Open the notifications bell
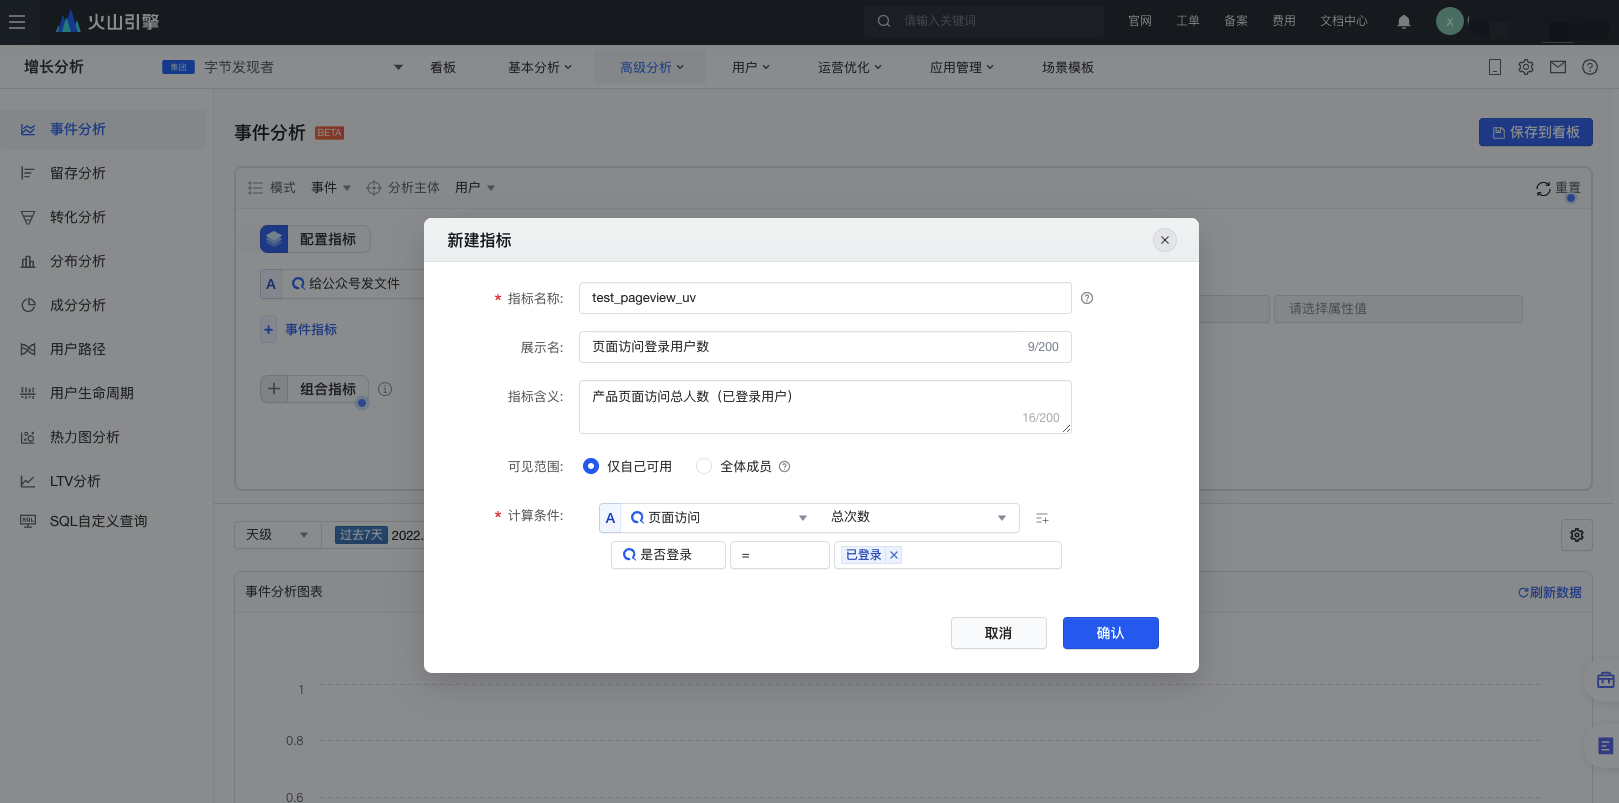Screen dimensions: 1619x803 tap(1404, 21)
